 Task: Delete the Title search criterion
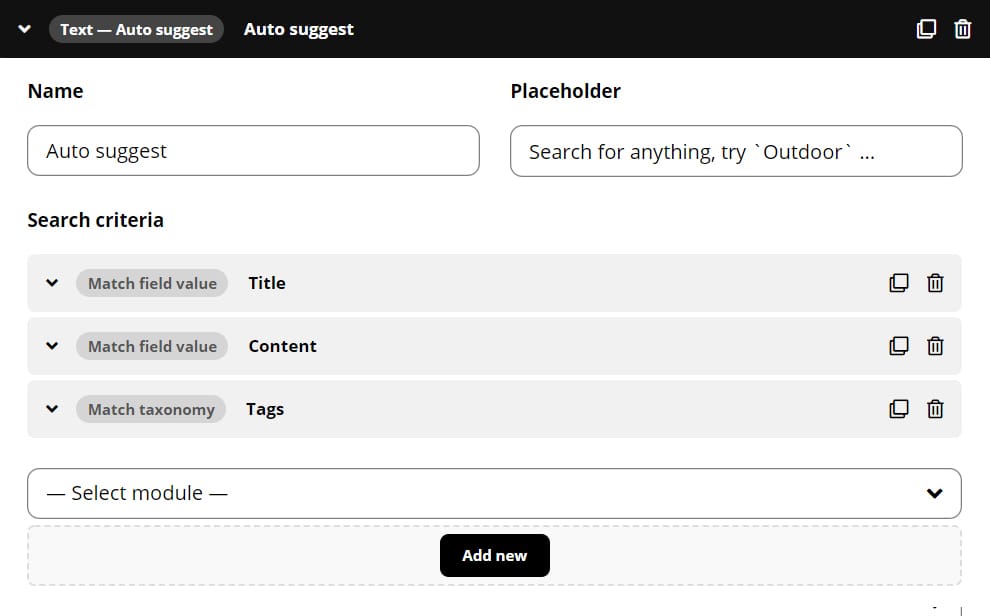935,283
